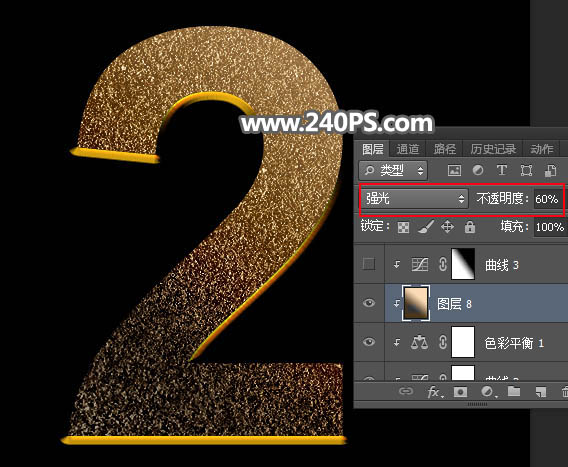Filter layers by pixel layer icon
The image size is (568, 467).
click(454, 170)
